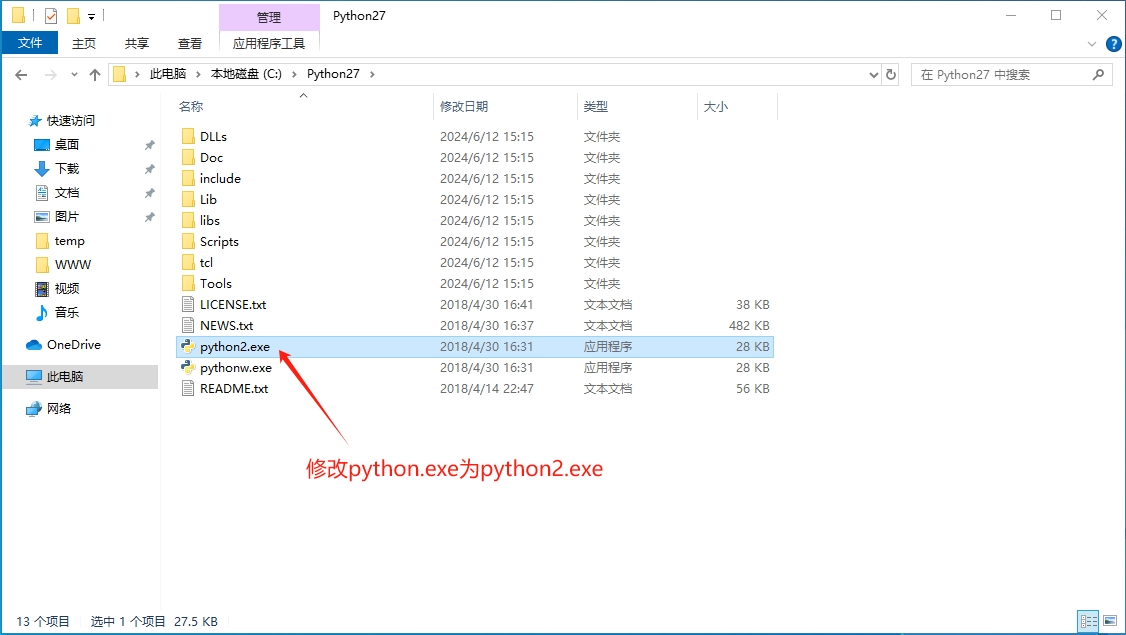Image resolution: width=1126 pixels, height=635 pixels.
Task: Expand the ribbon with the chevron
Action: [x=1092, y=44]
